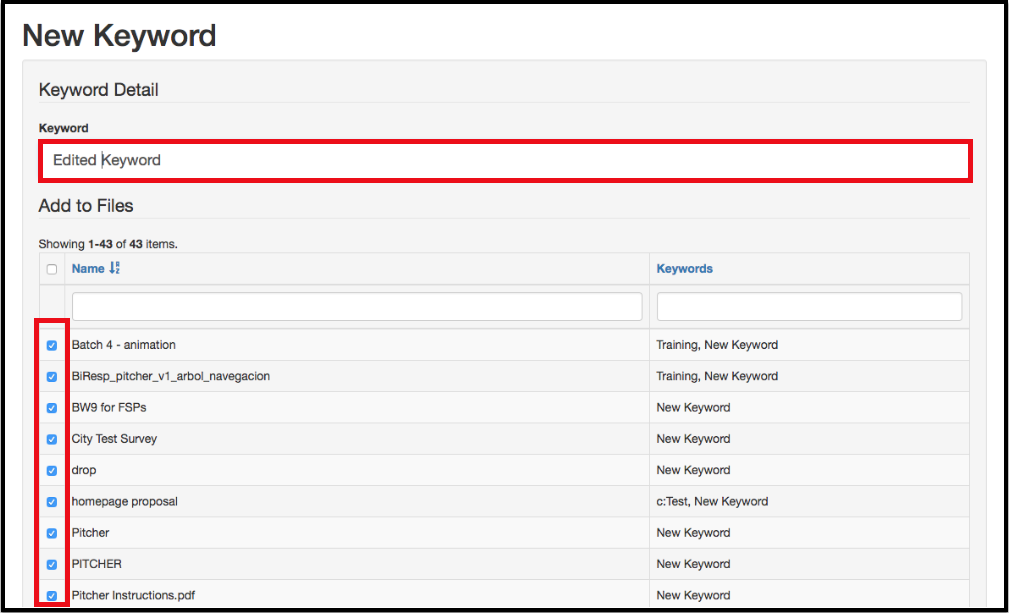The height and width of the screenshot is (613, 1009).
Task: Uncheck the homepage proposal row checkbox
Action: (x=52, y=502)
